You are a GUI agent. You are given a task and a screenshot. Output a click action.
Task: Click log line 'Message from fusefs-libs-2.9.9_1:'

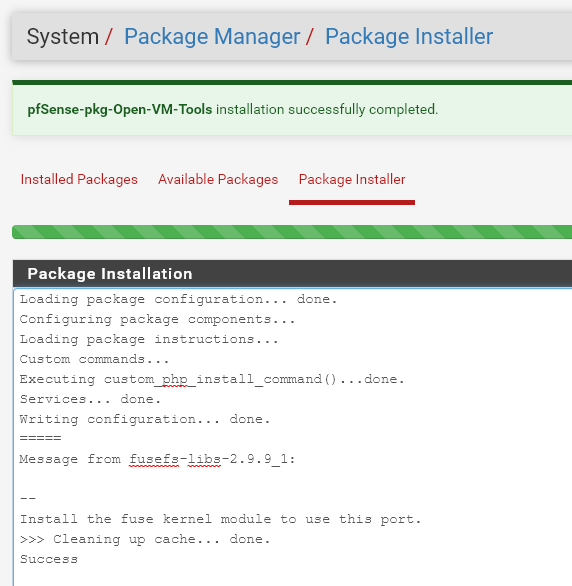(x=157, y=459)
